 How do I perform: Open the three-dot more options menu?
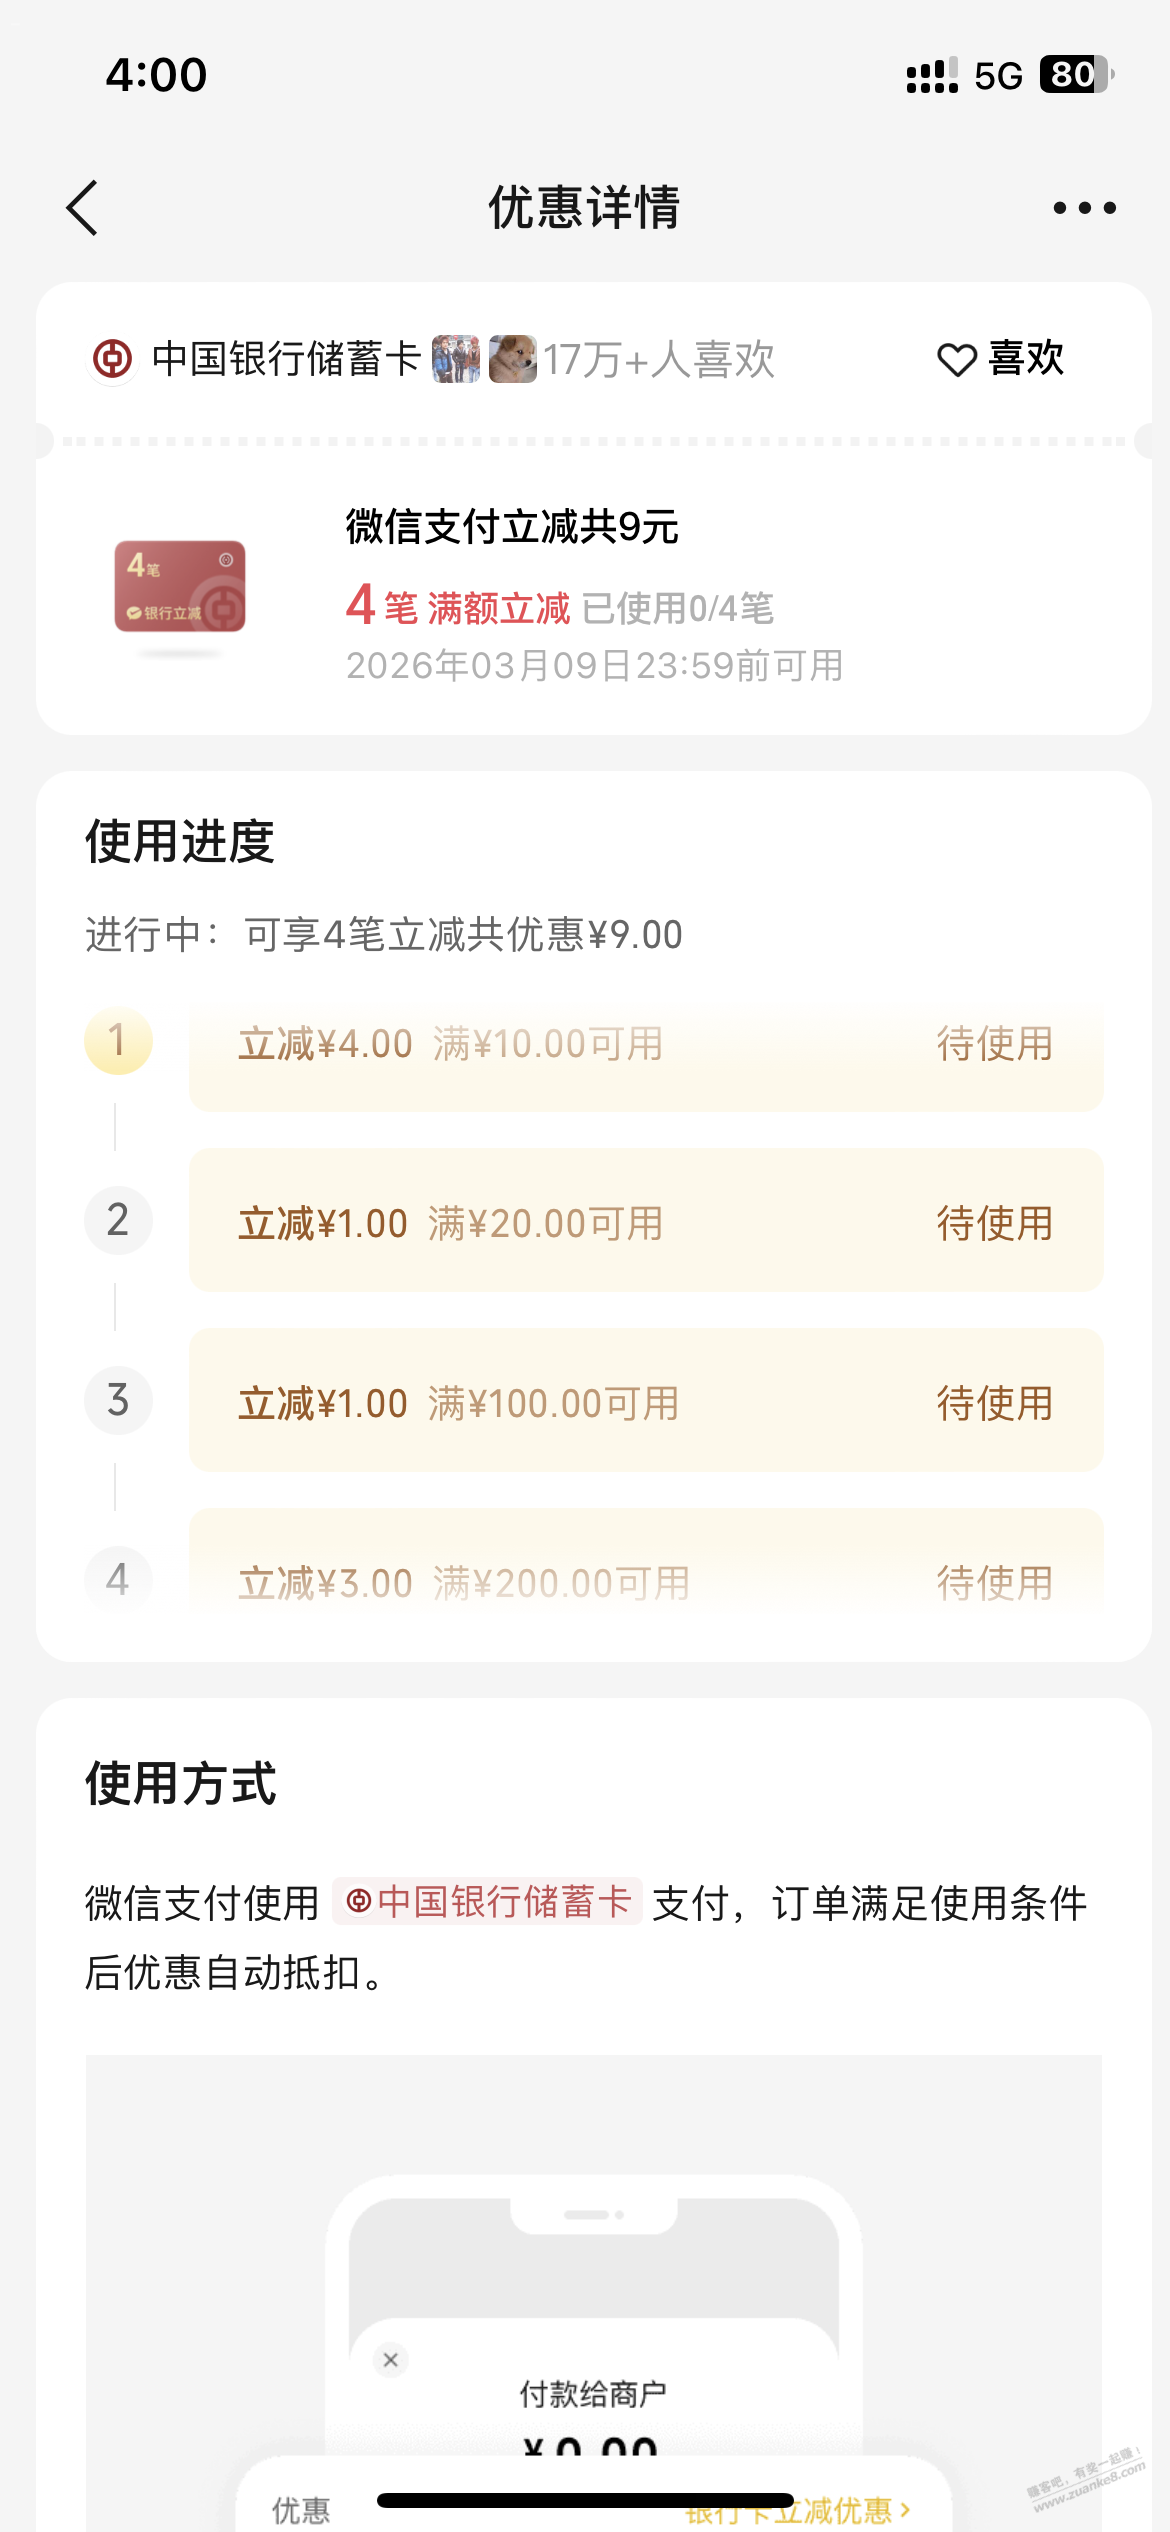(x=1084, y=208)
